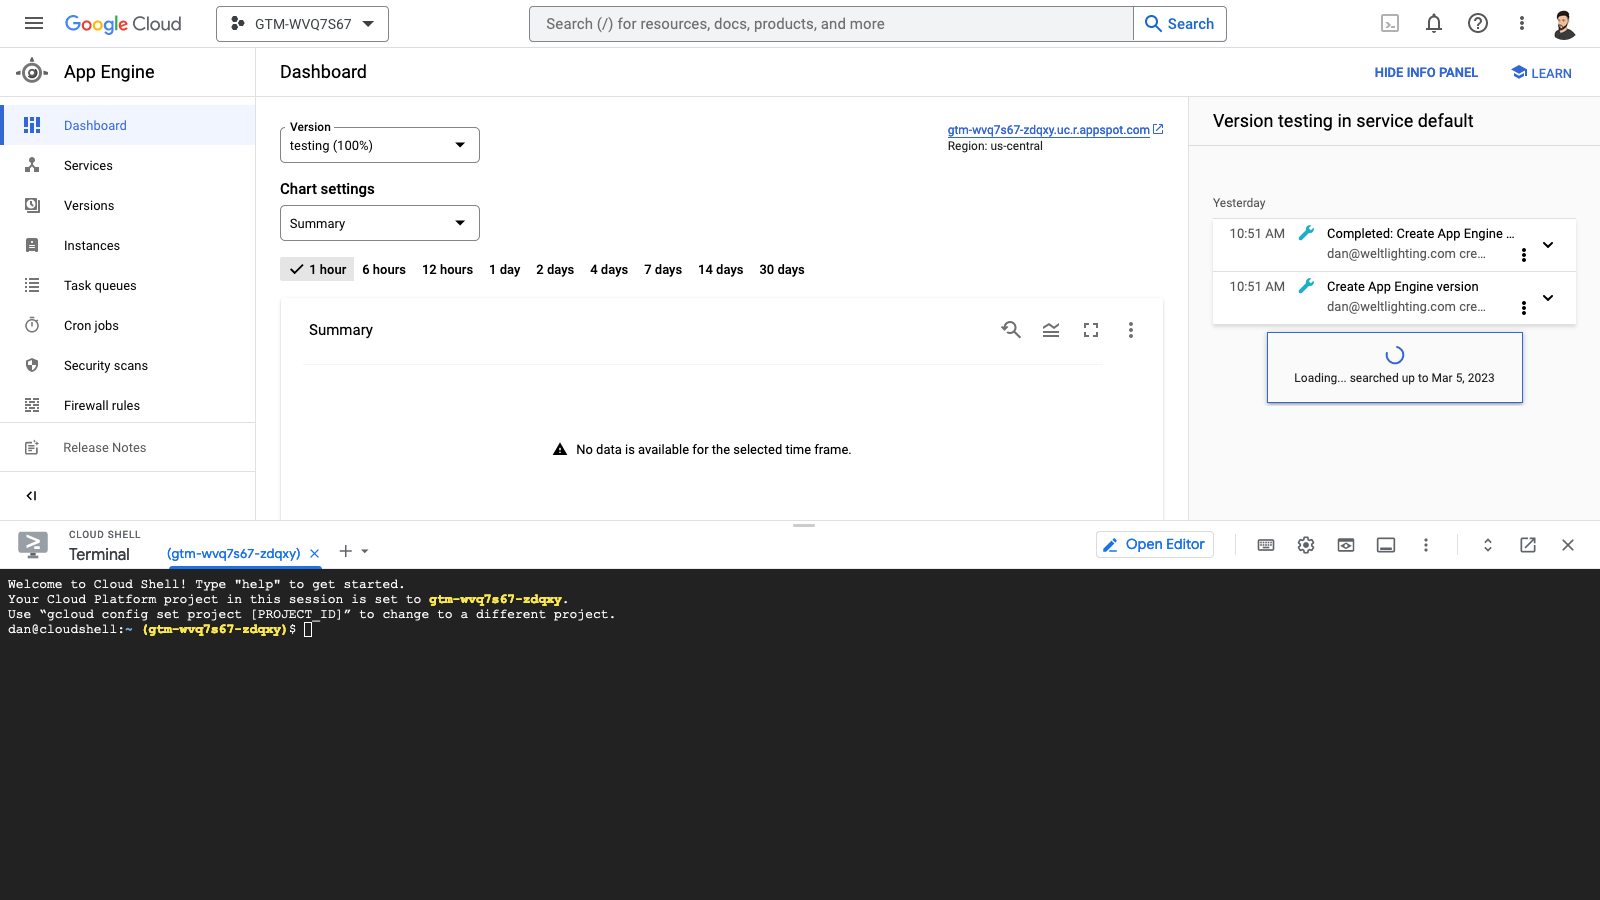Select the 30 days time range

tap(782, 270)
